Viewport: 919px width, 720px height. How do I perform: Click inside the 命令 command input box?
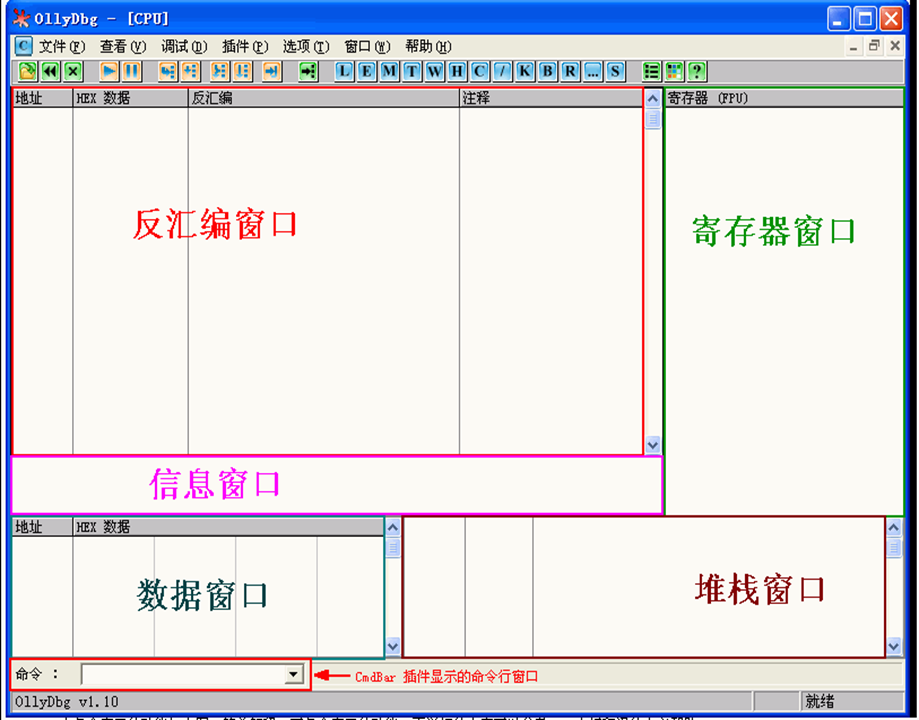pos(183,674)
